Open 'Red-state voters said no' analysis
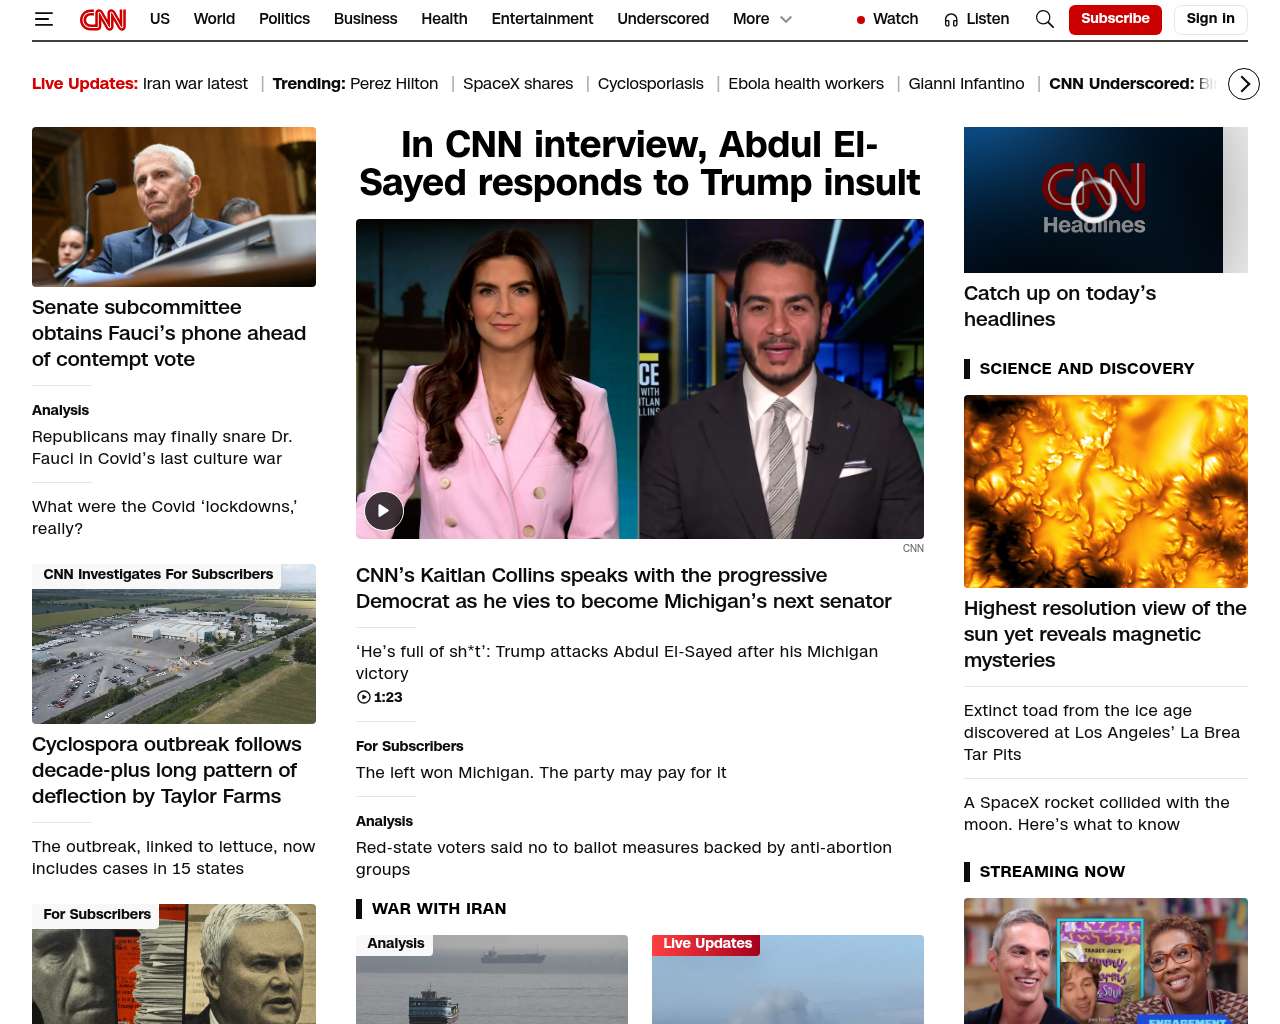The image size is (1280, 1024). (x=624, y=858)
